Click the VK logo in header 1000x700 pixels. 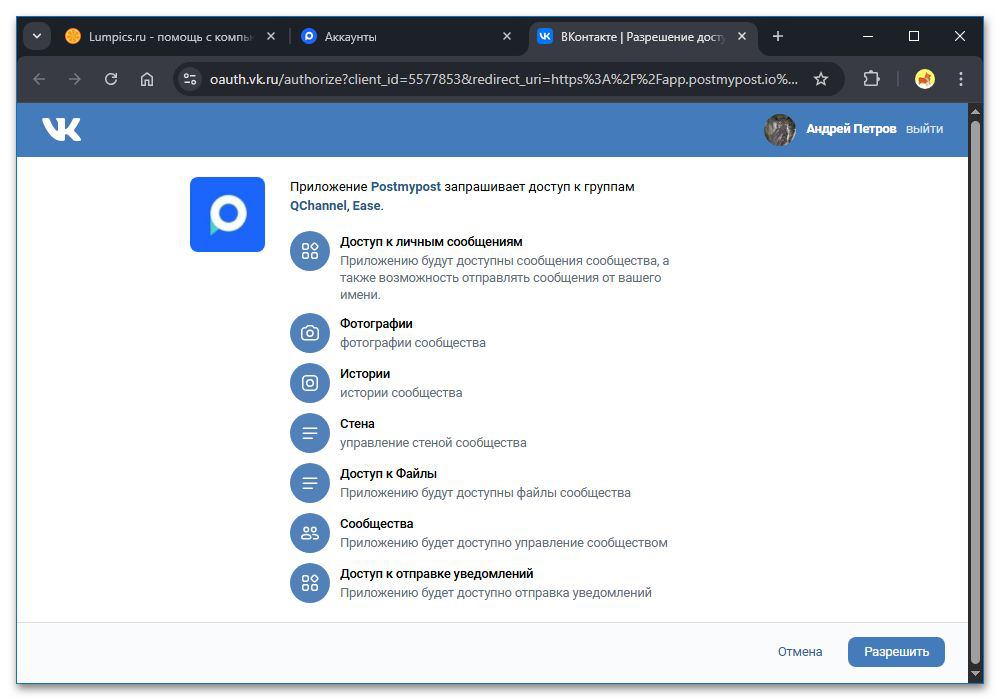(x=61, y=129)
